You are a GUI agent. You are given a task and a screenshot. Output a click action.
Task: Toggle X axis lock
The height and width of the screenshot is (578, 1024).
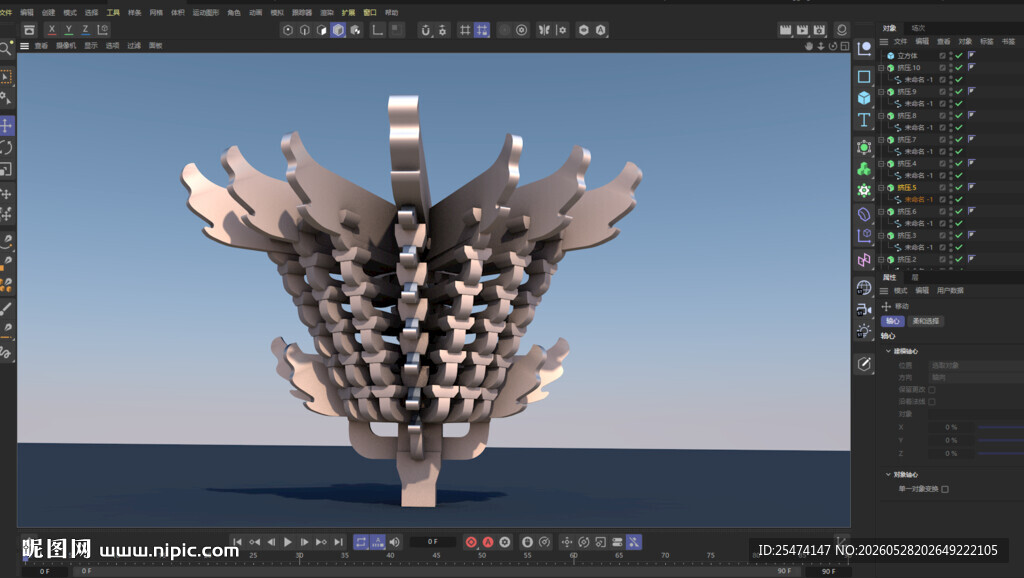tap(52, 30)
